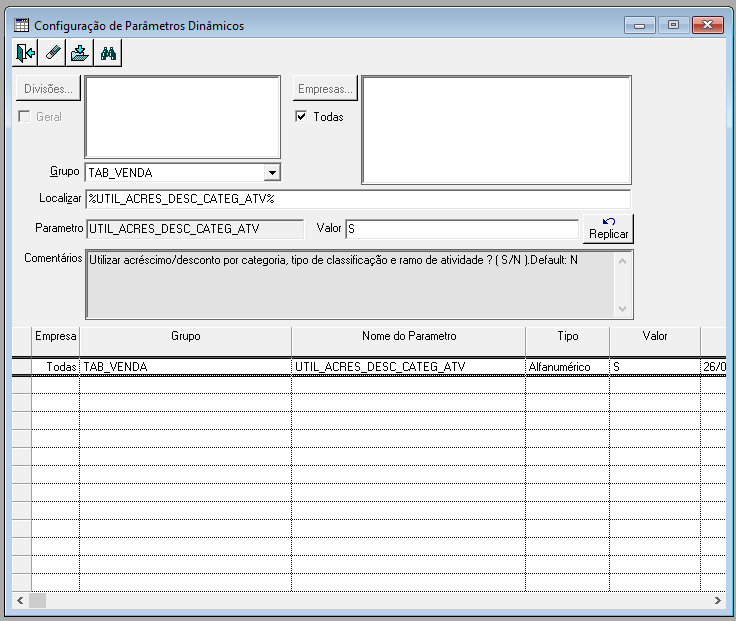Maximize the Configuração de Parâmetros window
The image size is (736, 621).
[x=673, y=25]
